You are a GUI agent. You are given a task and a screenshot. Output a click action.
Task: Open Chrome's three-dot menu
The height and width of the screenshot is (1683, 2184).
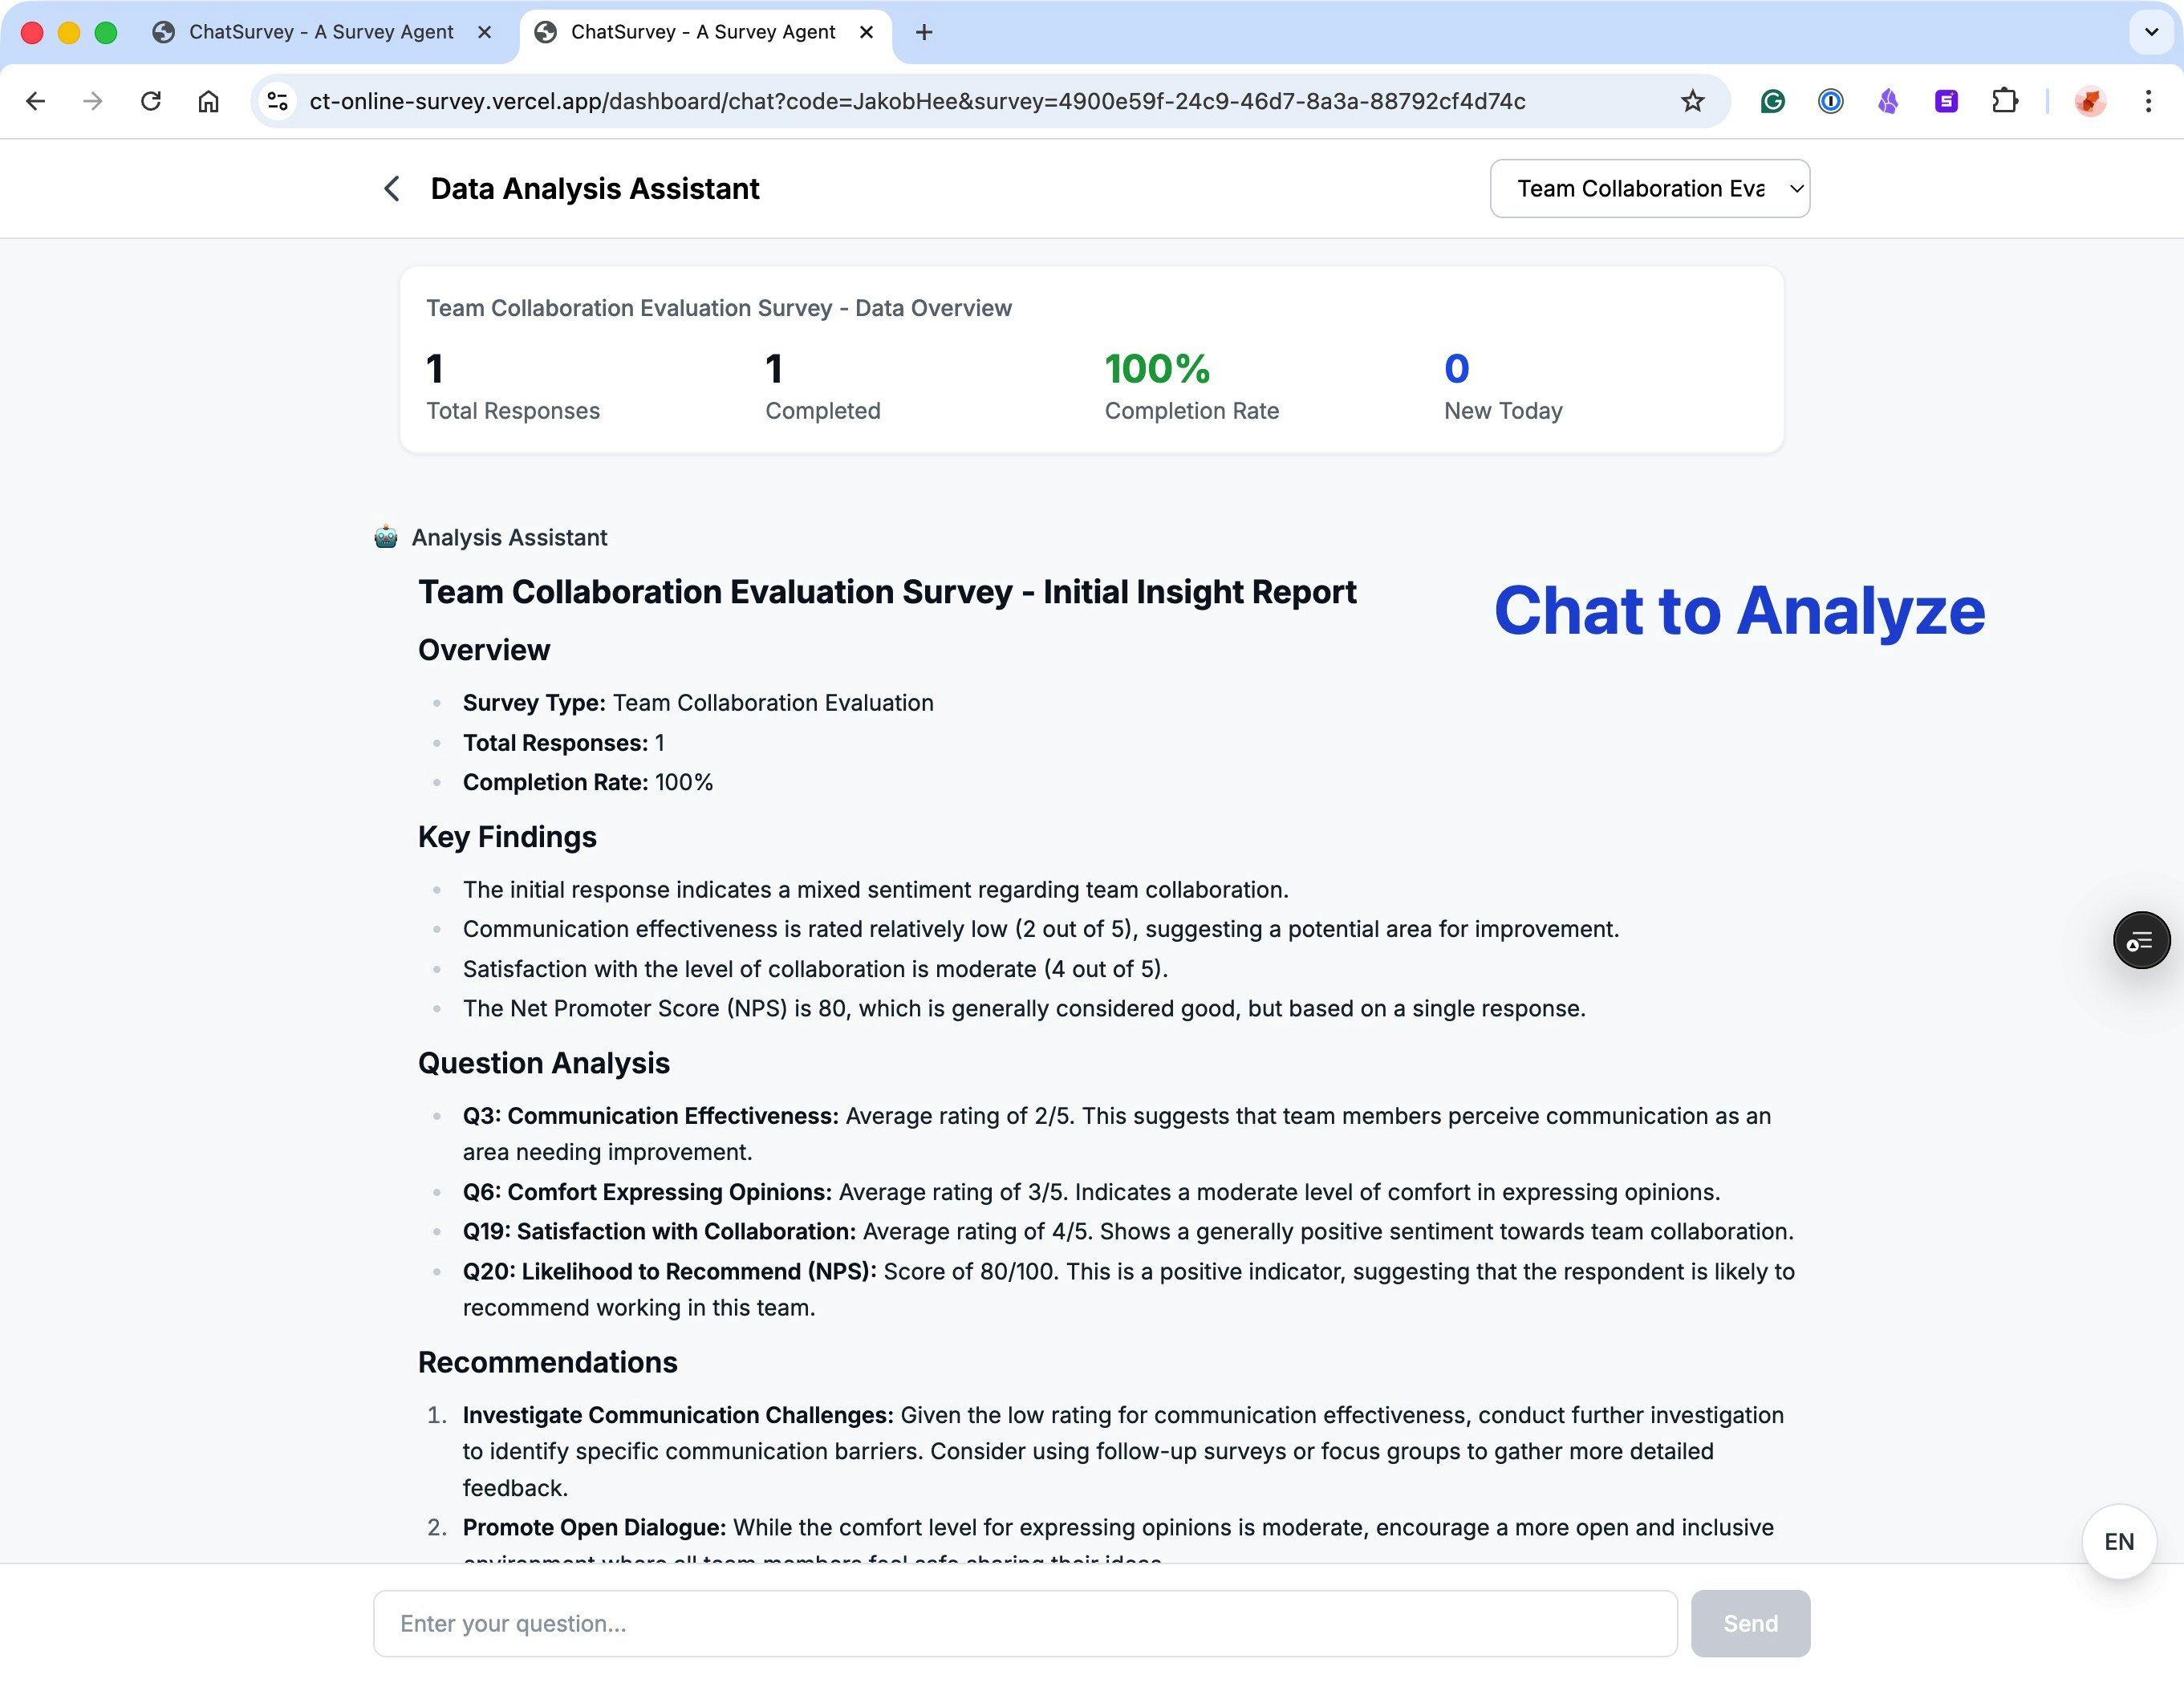pyautogui.click(x=2148, y=101)
